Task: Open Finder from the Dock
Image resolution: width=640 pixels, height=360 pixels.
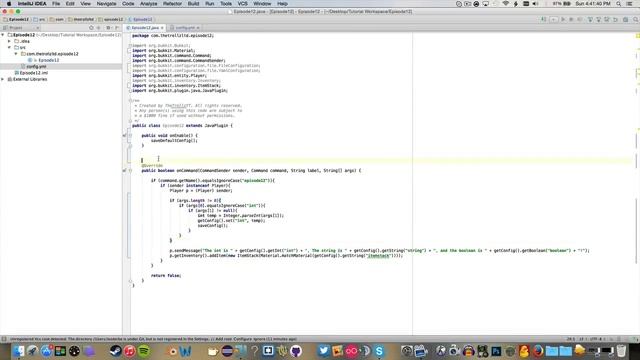Action: [18, 351]
